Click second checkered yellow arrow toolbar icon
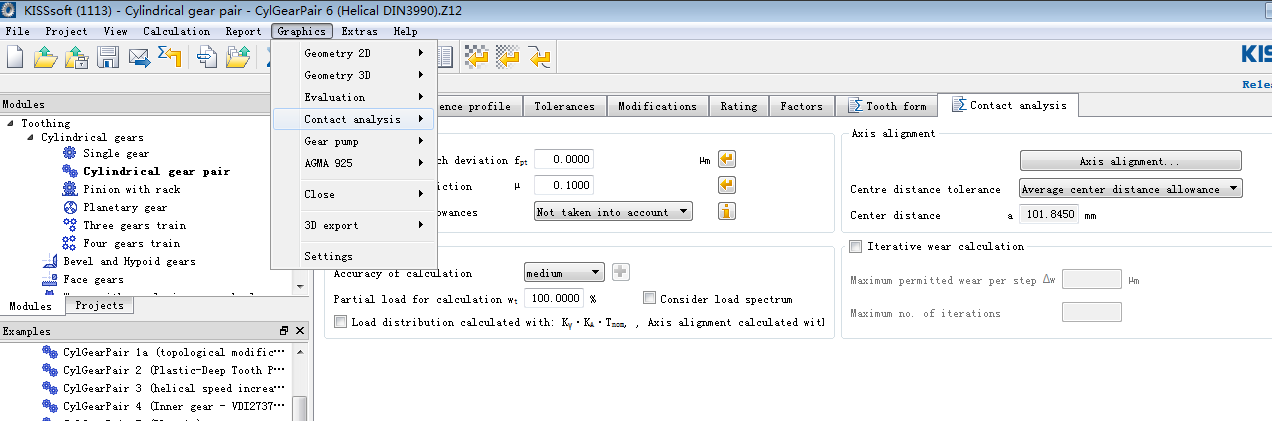This screenshot has width=1272, height=421. (x=508, y=58)
